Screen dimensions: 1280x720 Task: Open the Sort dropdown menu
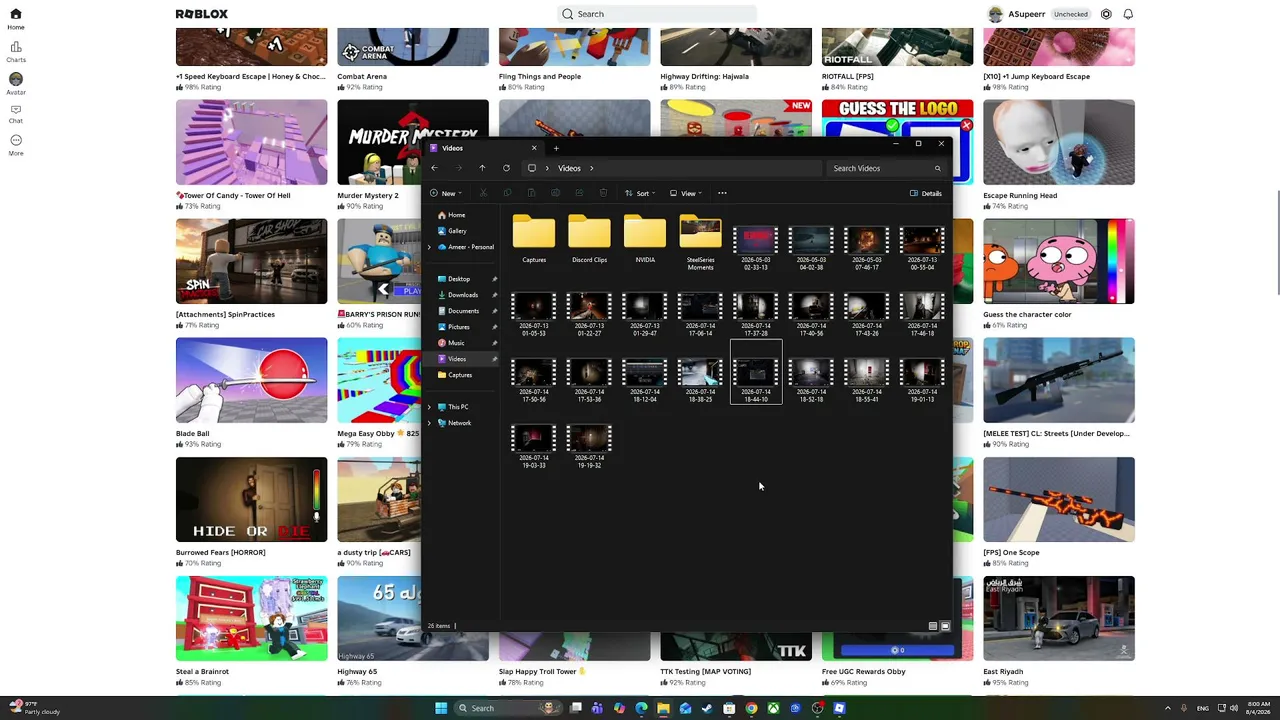(x=639, y=193)
